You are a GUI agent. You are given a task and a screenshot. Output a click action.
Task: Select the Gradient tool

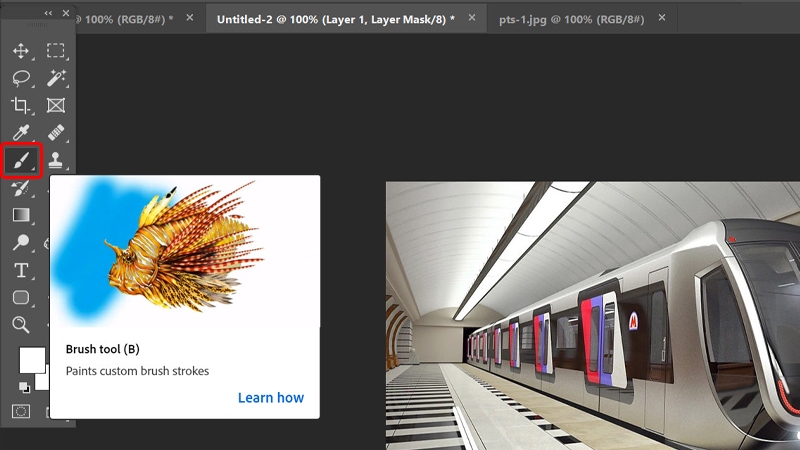click(x=21, y=215)
